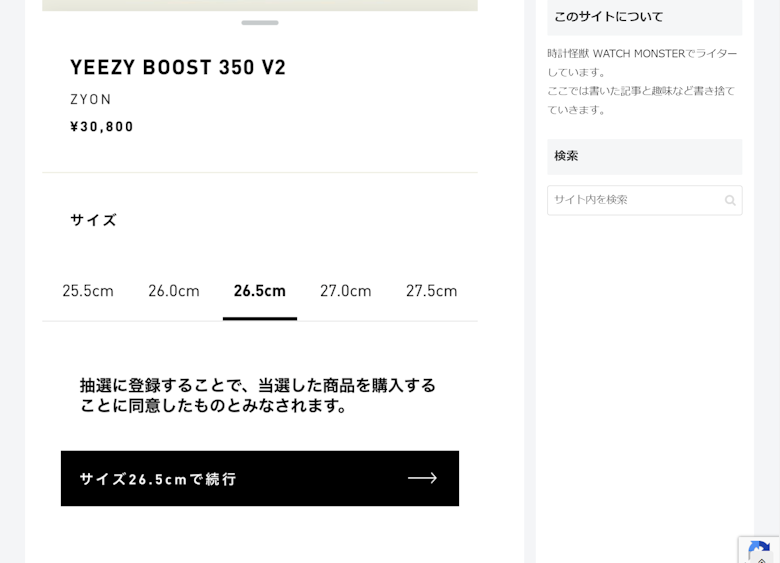The height and width of the screenshot is (563, 780).
Task: Select size 25.5cm
Action: pos(88,290)
